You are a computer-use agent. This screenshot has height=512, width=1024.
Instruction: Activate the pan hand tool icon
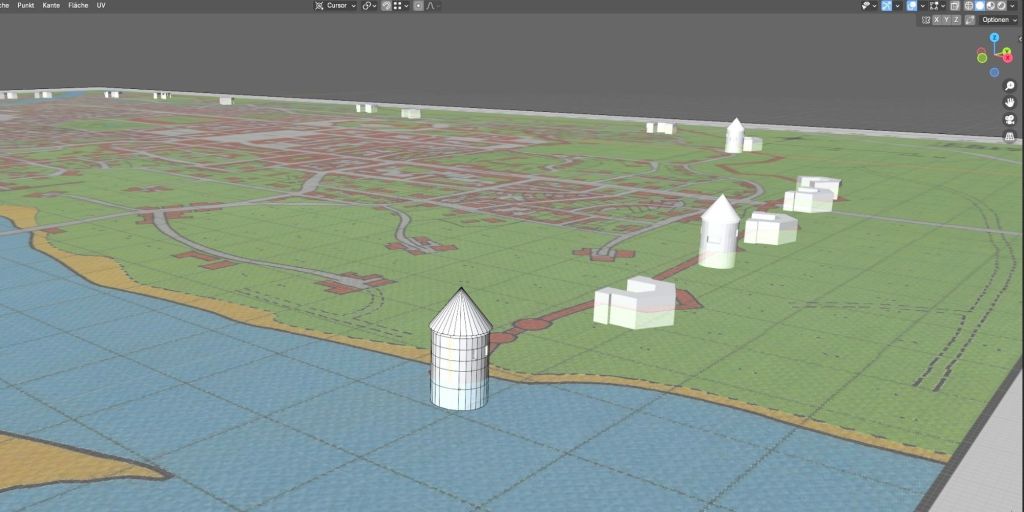click(1010, 102)
